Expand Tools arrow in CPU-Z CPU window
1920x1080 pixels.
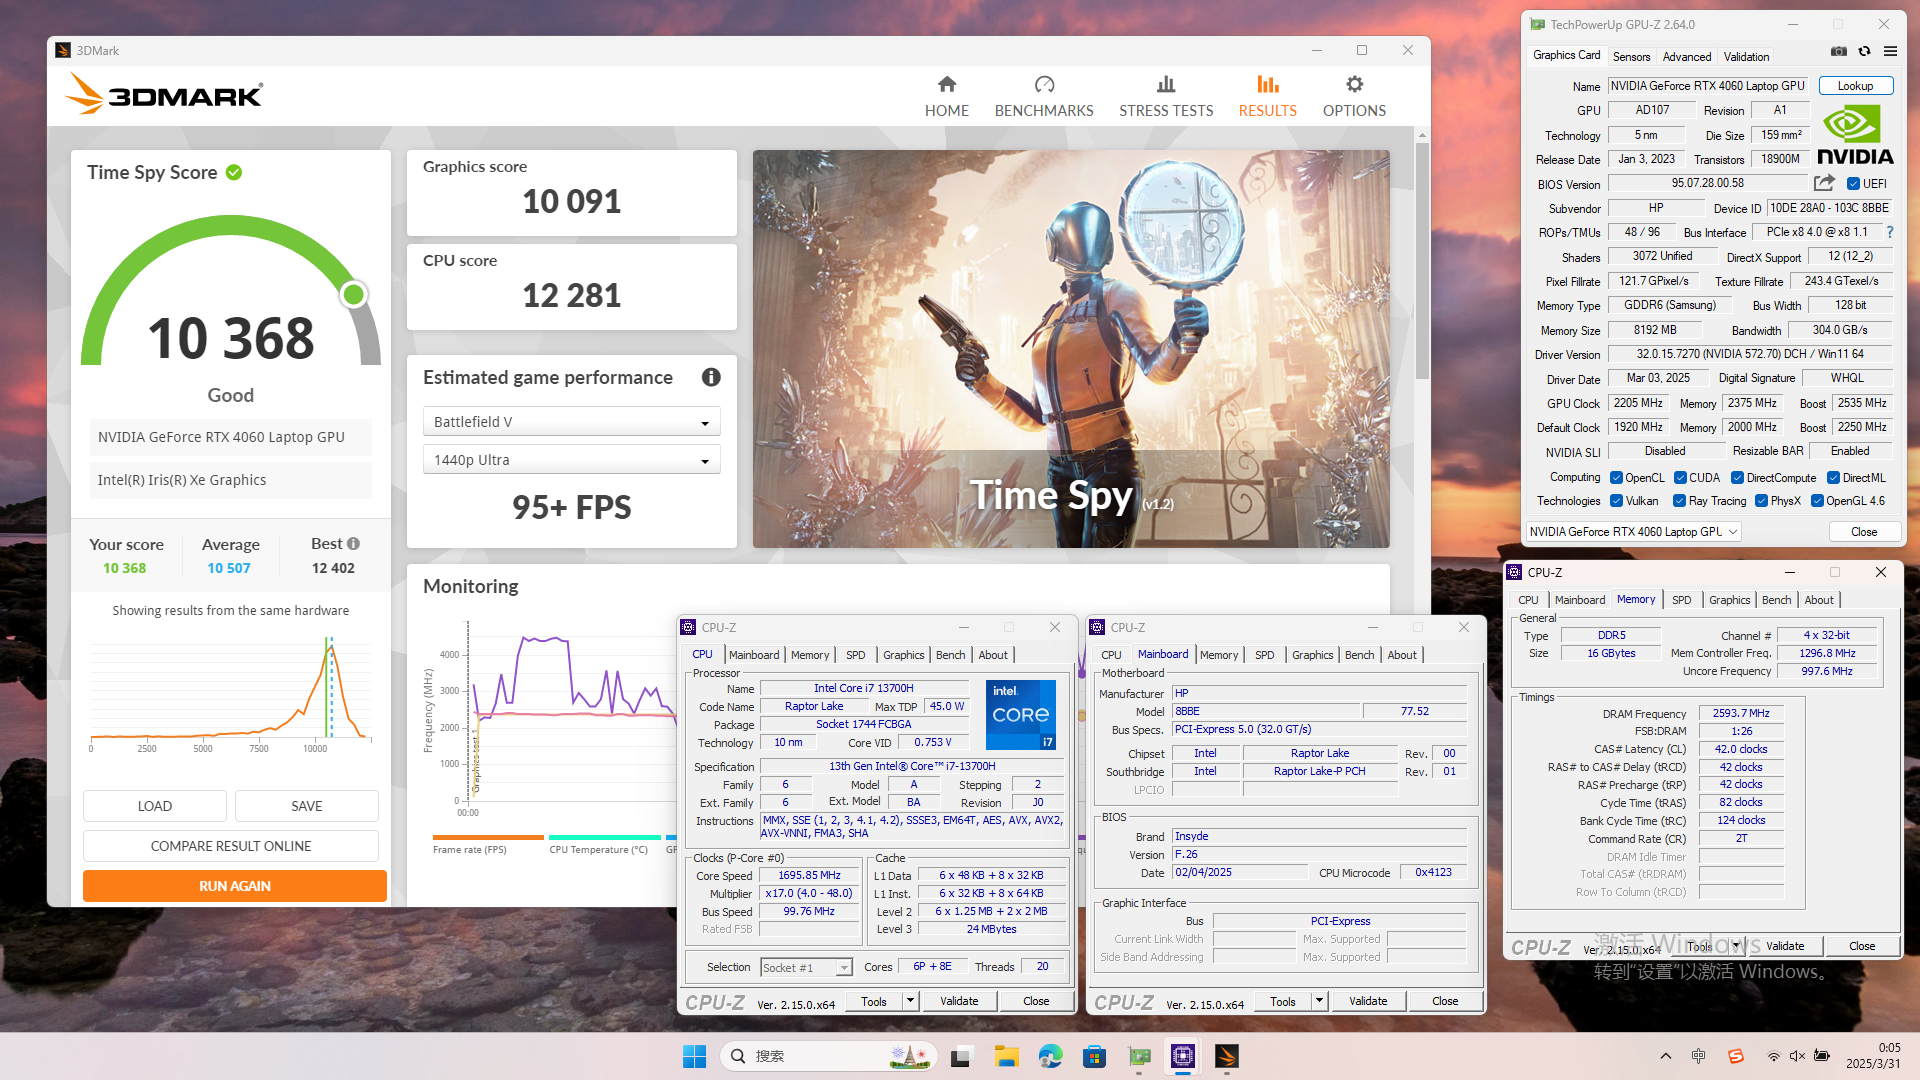910,1001
